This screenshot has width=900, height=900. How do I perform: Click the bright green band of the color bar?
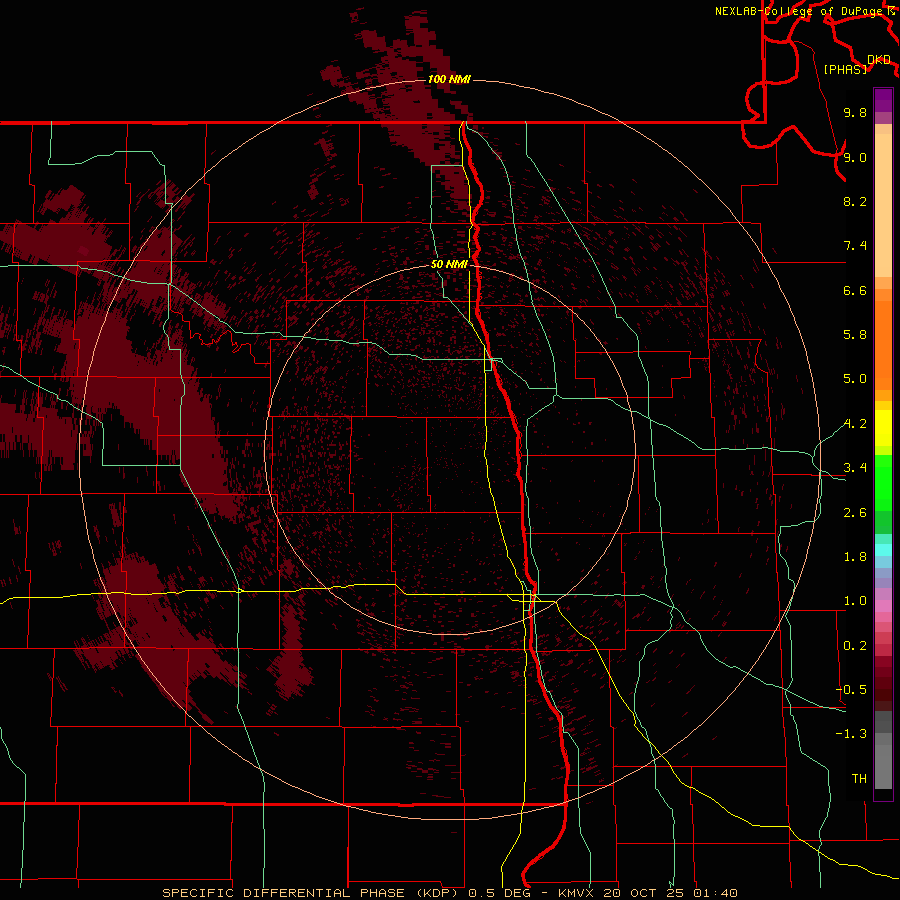pyautogui.click(x=883, y=482)
